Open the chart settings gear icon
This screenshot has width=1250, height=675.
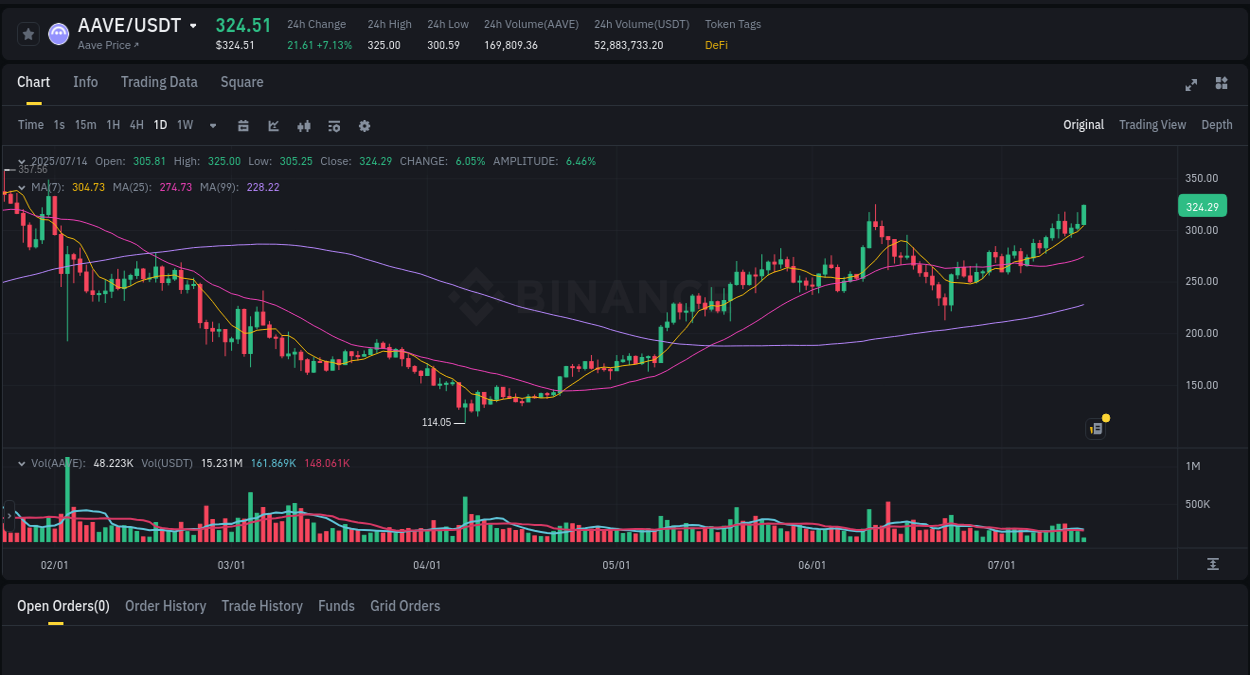coord(364,125)
